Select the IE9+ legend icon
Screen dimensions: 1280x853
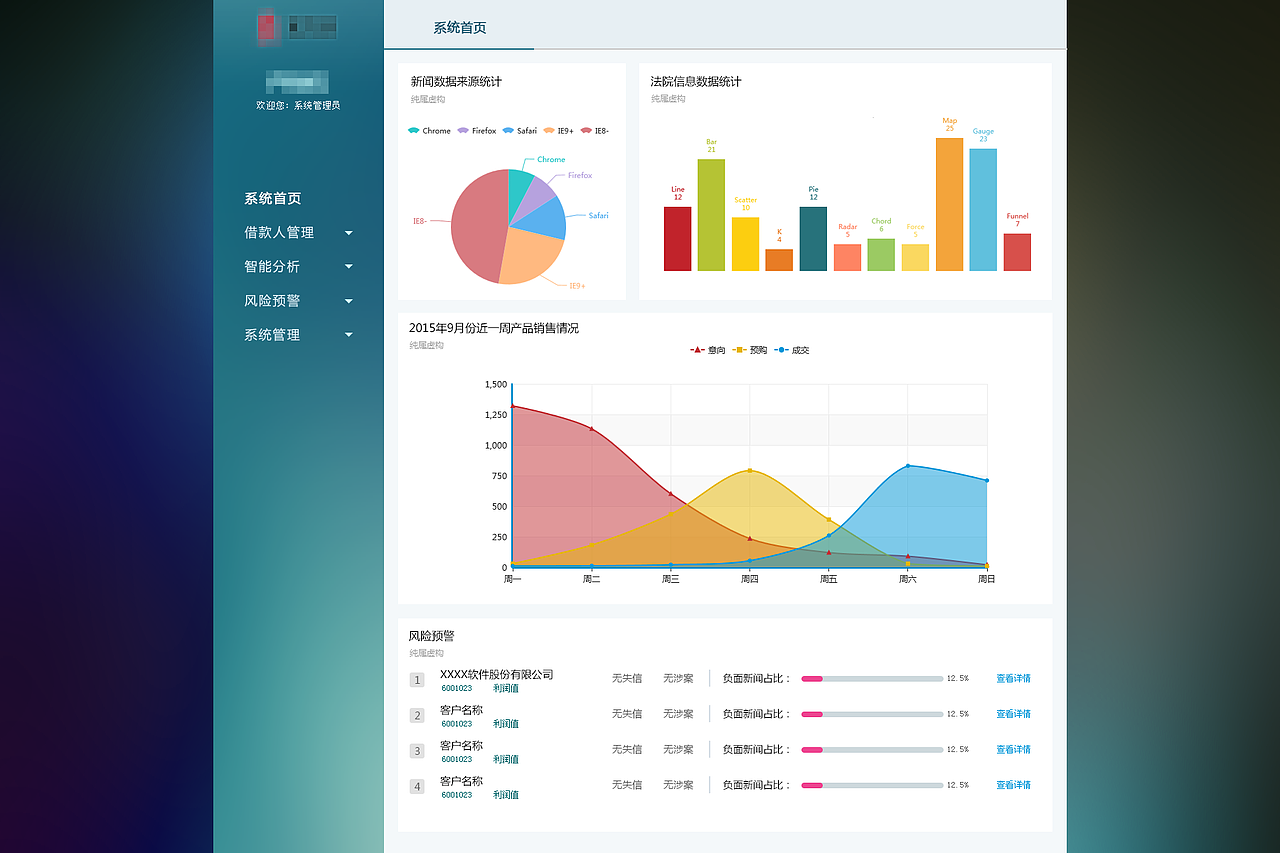pyautogui.click(x=550, y=130)
